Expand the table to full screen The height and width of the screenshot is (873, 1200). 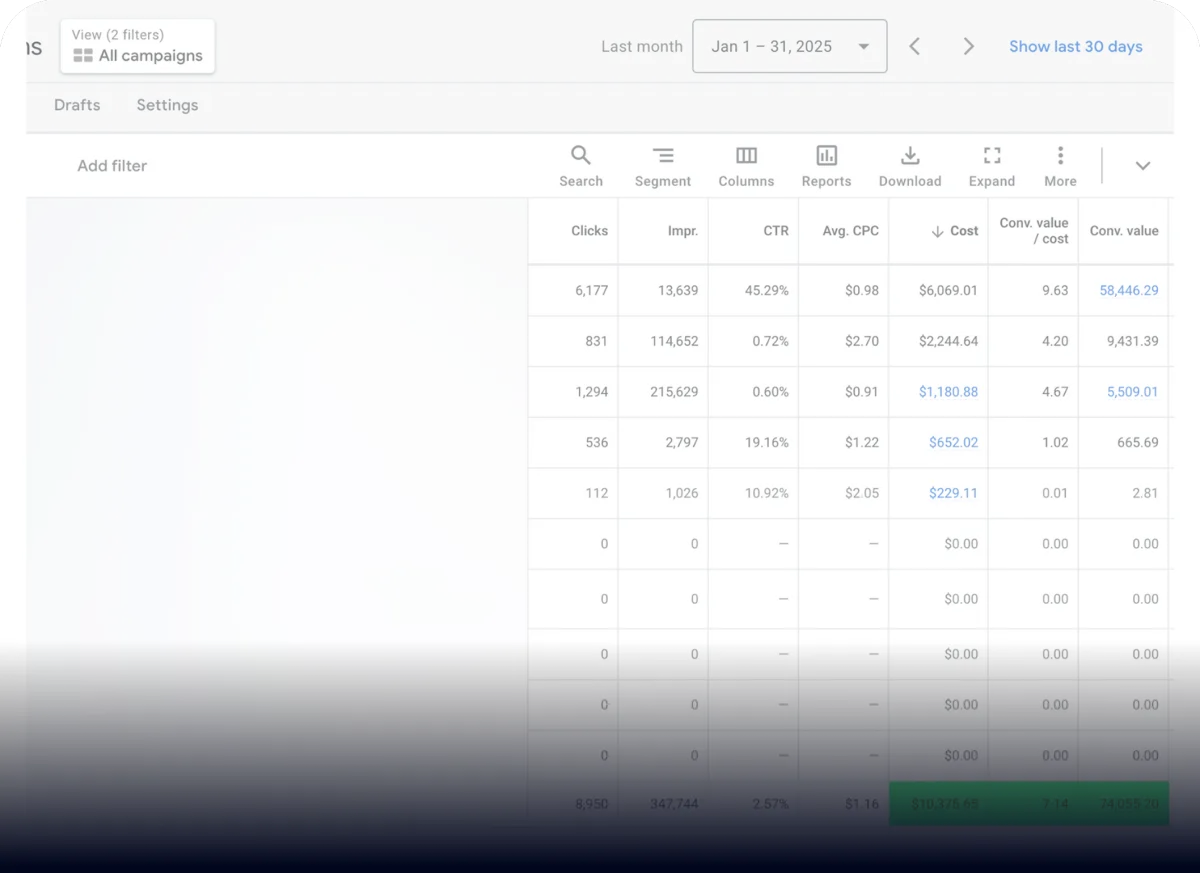(992, 166)
